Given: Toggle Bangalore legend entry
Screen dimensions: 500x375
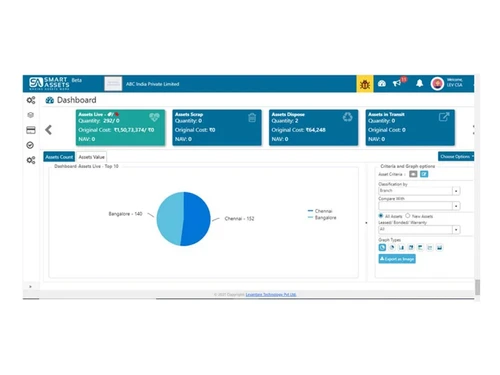Looking at the screenshot, I should pyautogui.click(x=322, y=218).
